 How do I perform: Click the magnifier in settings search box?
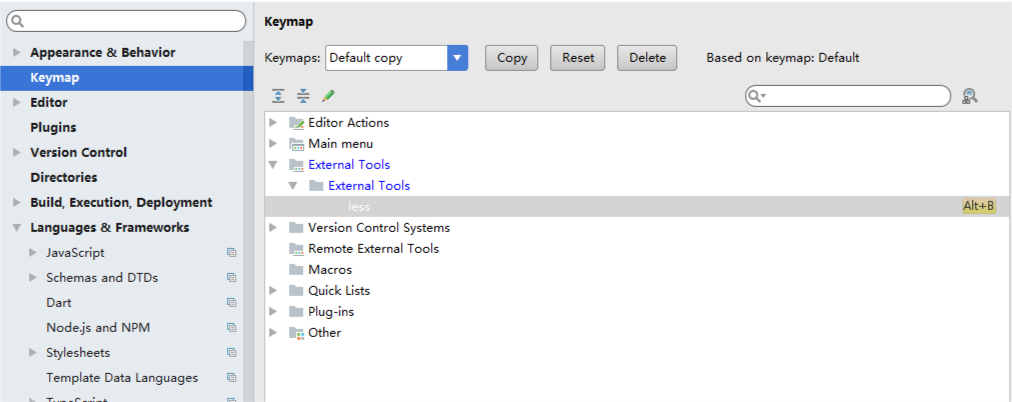tap(17, 21)
